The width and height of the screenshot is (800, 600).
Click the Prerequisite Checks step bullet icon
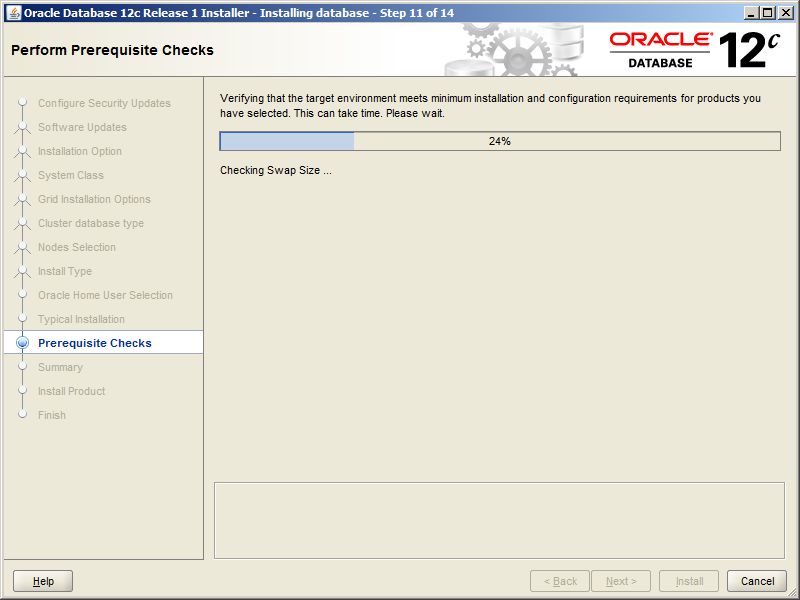pos(22,342)
